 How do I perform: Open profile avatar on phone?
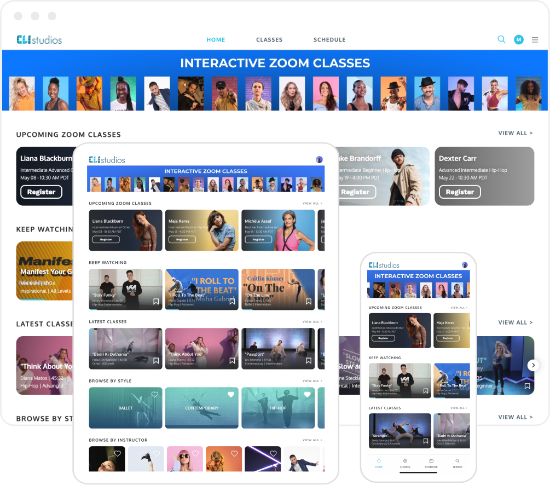tap(465, 265)
